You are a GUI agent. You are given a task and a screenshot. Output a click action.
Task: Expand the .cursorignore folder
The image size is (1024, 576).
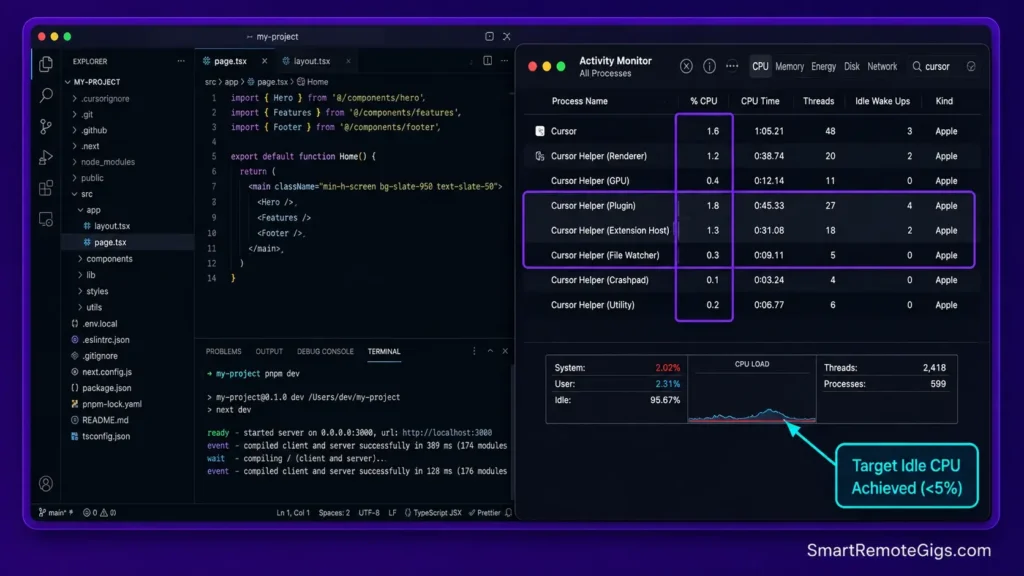101,99
